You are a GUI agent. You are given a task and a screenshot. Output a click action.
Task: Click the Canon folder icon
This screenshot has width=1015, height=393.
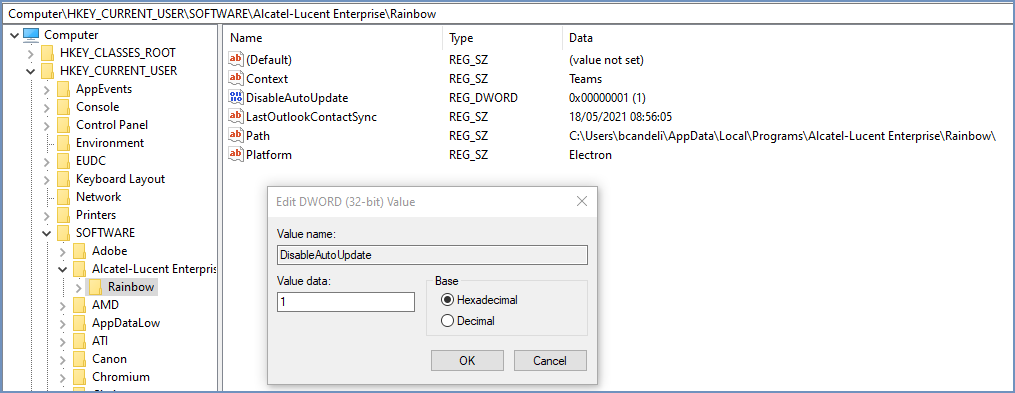click(x=79, y=359)
